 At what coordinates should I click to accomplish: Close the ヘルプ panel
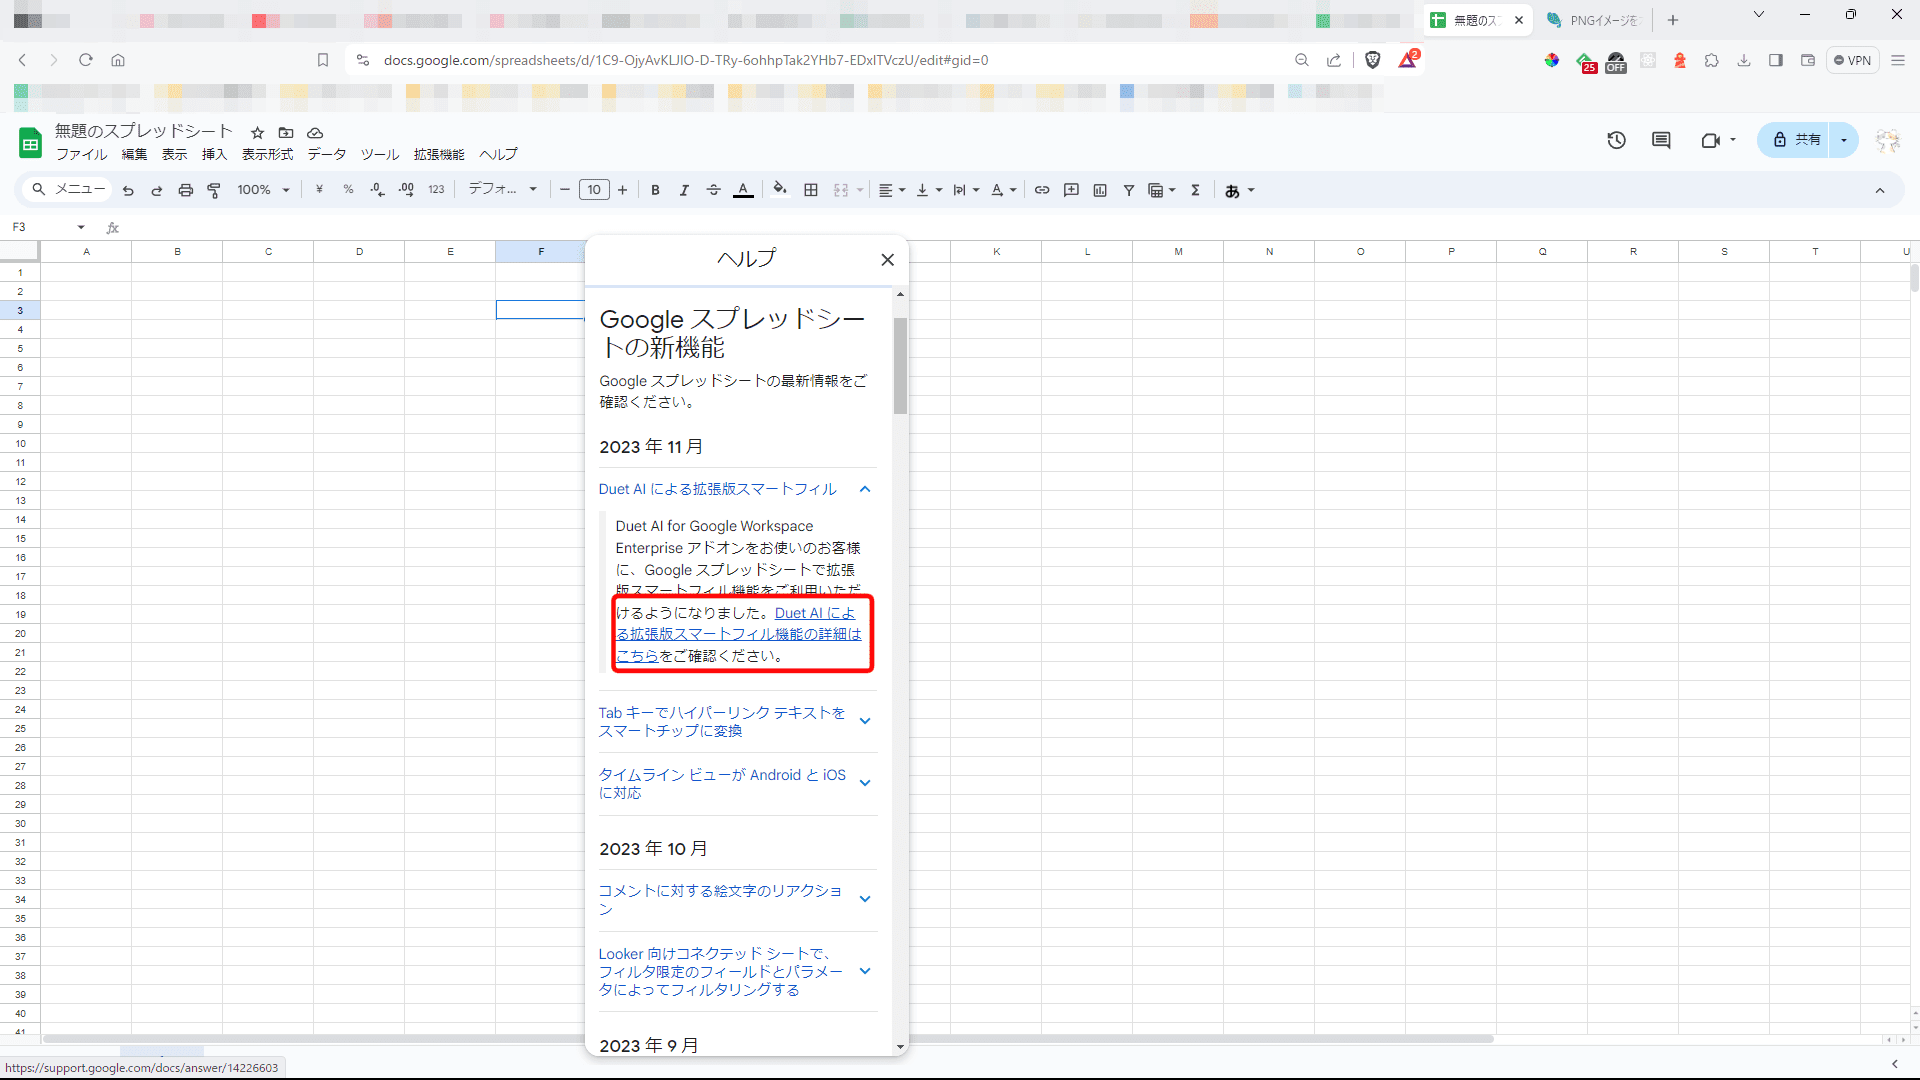coord(887,260)
